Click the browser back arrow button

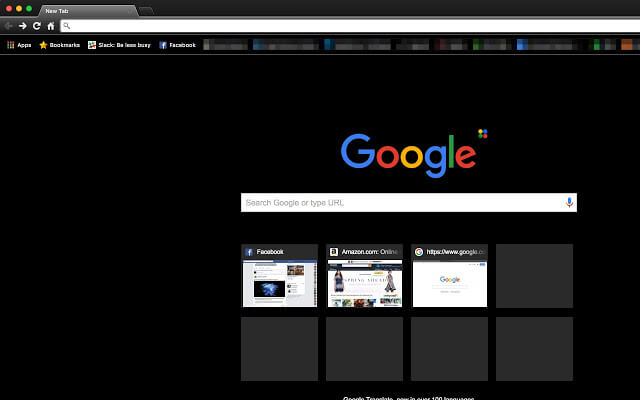(x=8, y=26)
